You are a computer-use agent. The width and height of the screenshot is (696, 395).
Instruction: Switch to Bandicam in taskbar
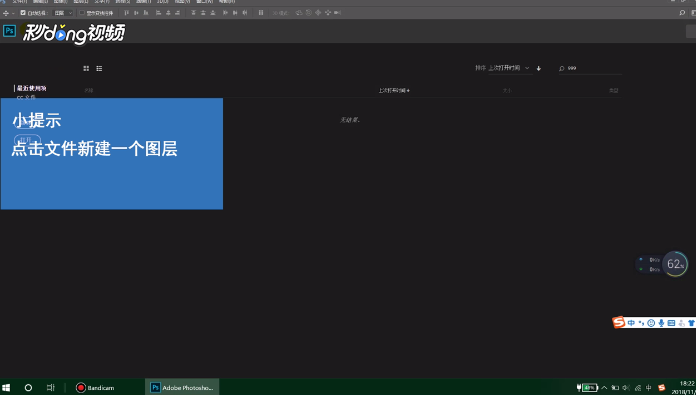coord(95,387)
